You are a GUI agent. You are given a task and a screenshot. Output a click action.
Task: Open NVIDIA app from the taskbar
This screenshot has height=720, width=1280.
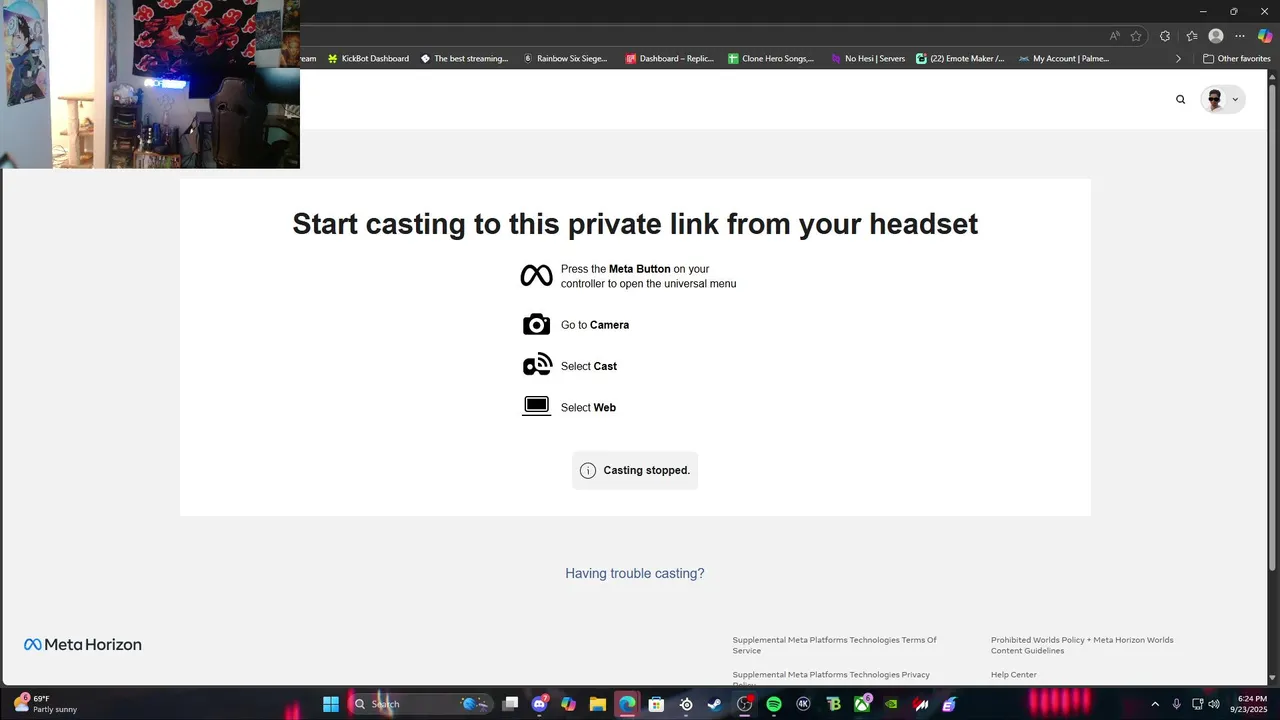tap(891, 704)
